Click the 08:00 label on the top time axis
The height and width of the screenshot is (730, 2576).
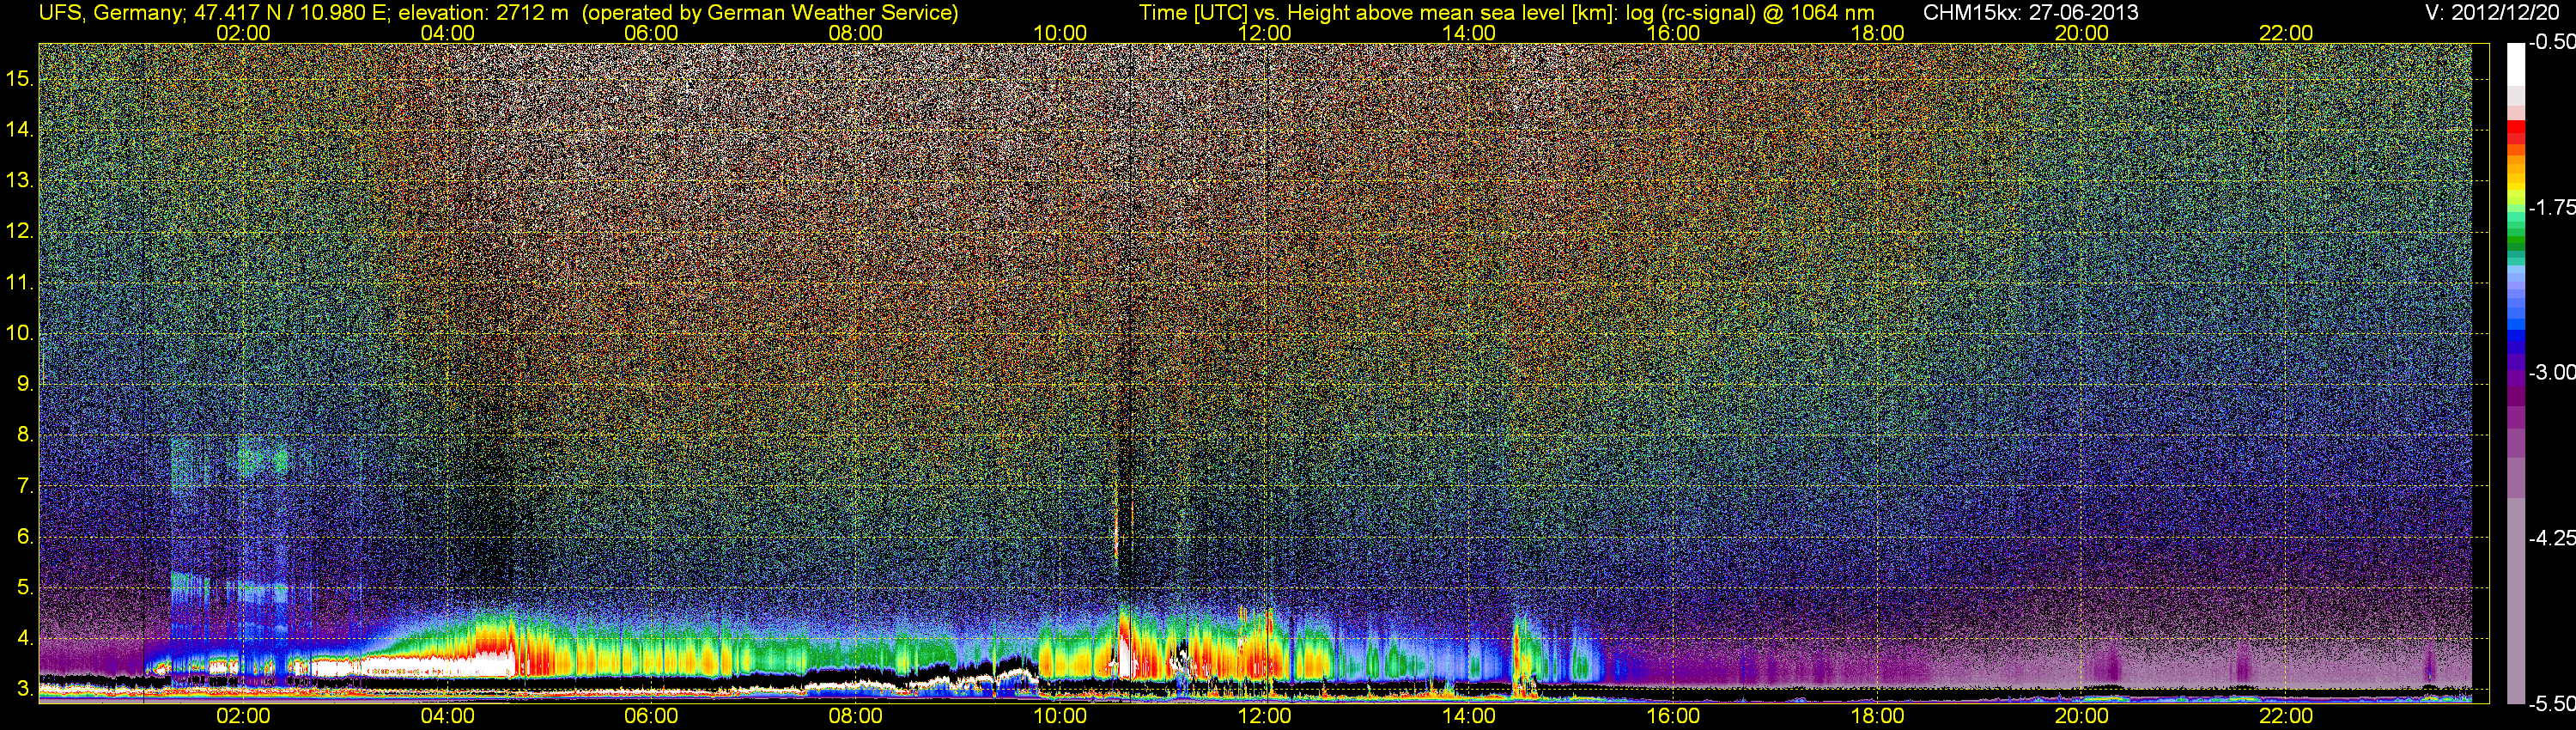coord(856,33)
